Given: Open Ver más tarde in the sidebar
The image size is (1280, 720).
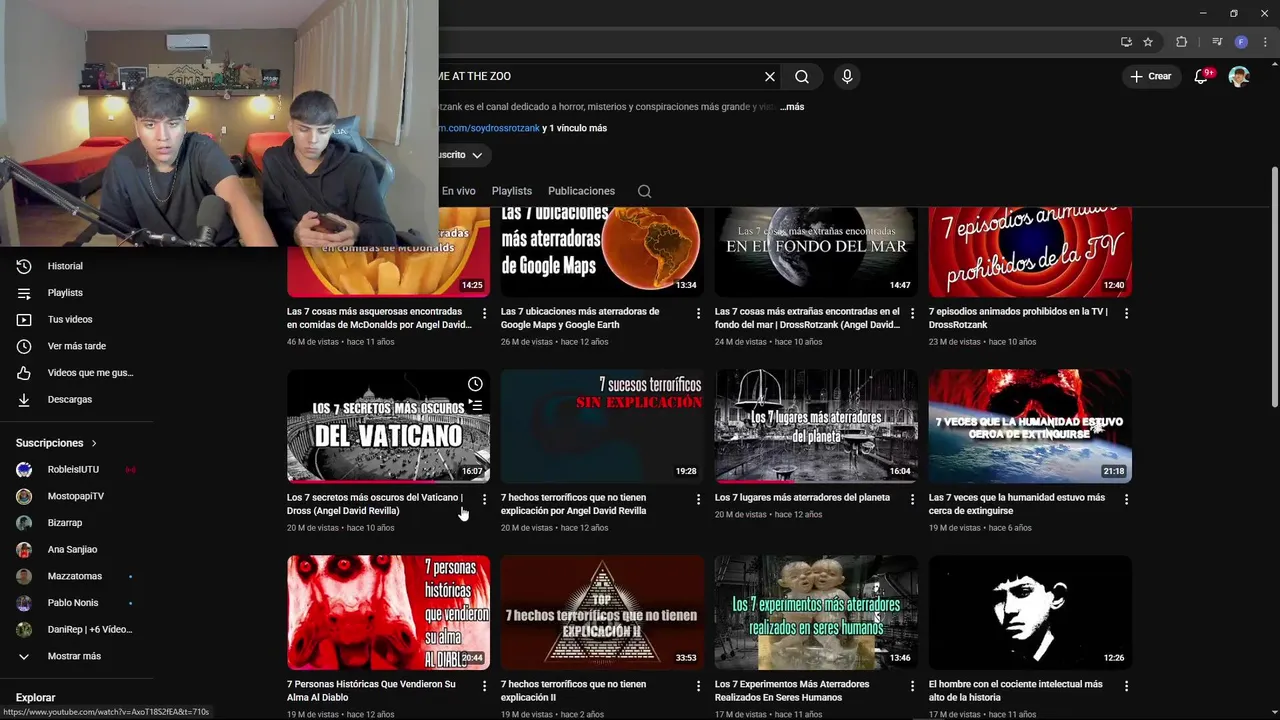Looking at the screenshot, I should 77,346.
